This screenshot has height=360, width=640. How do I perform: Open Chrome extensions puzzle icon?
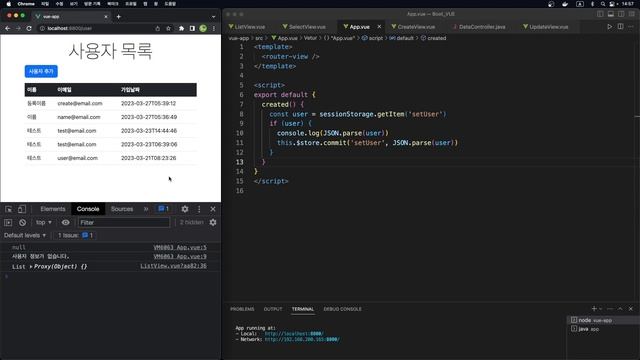pos(181,28)
